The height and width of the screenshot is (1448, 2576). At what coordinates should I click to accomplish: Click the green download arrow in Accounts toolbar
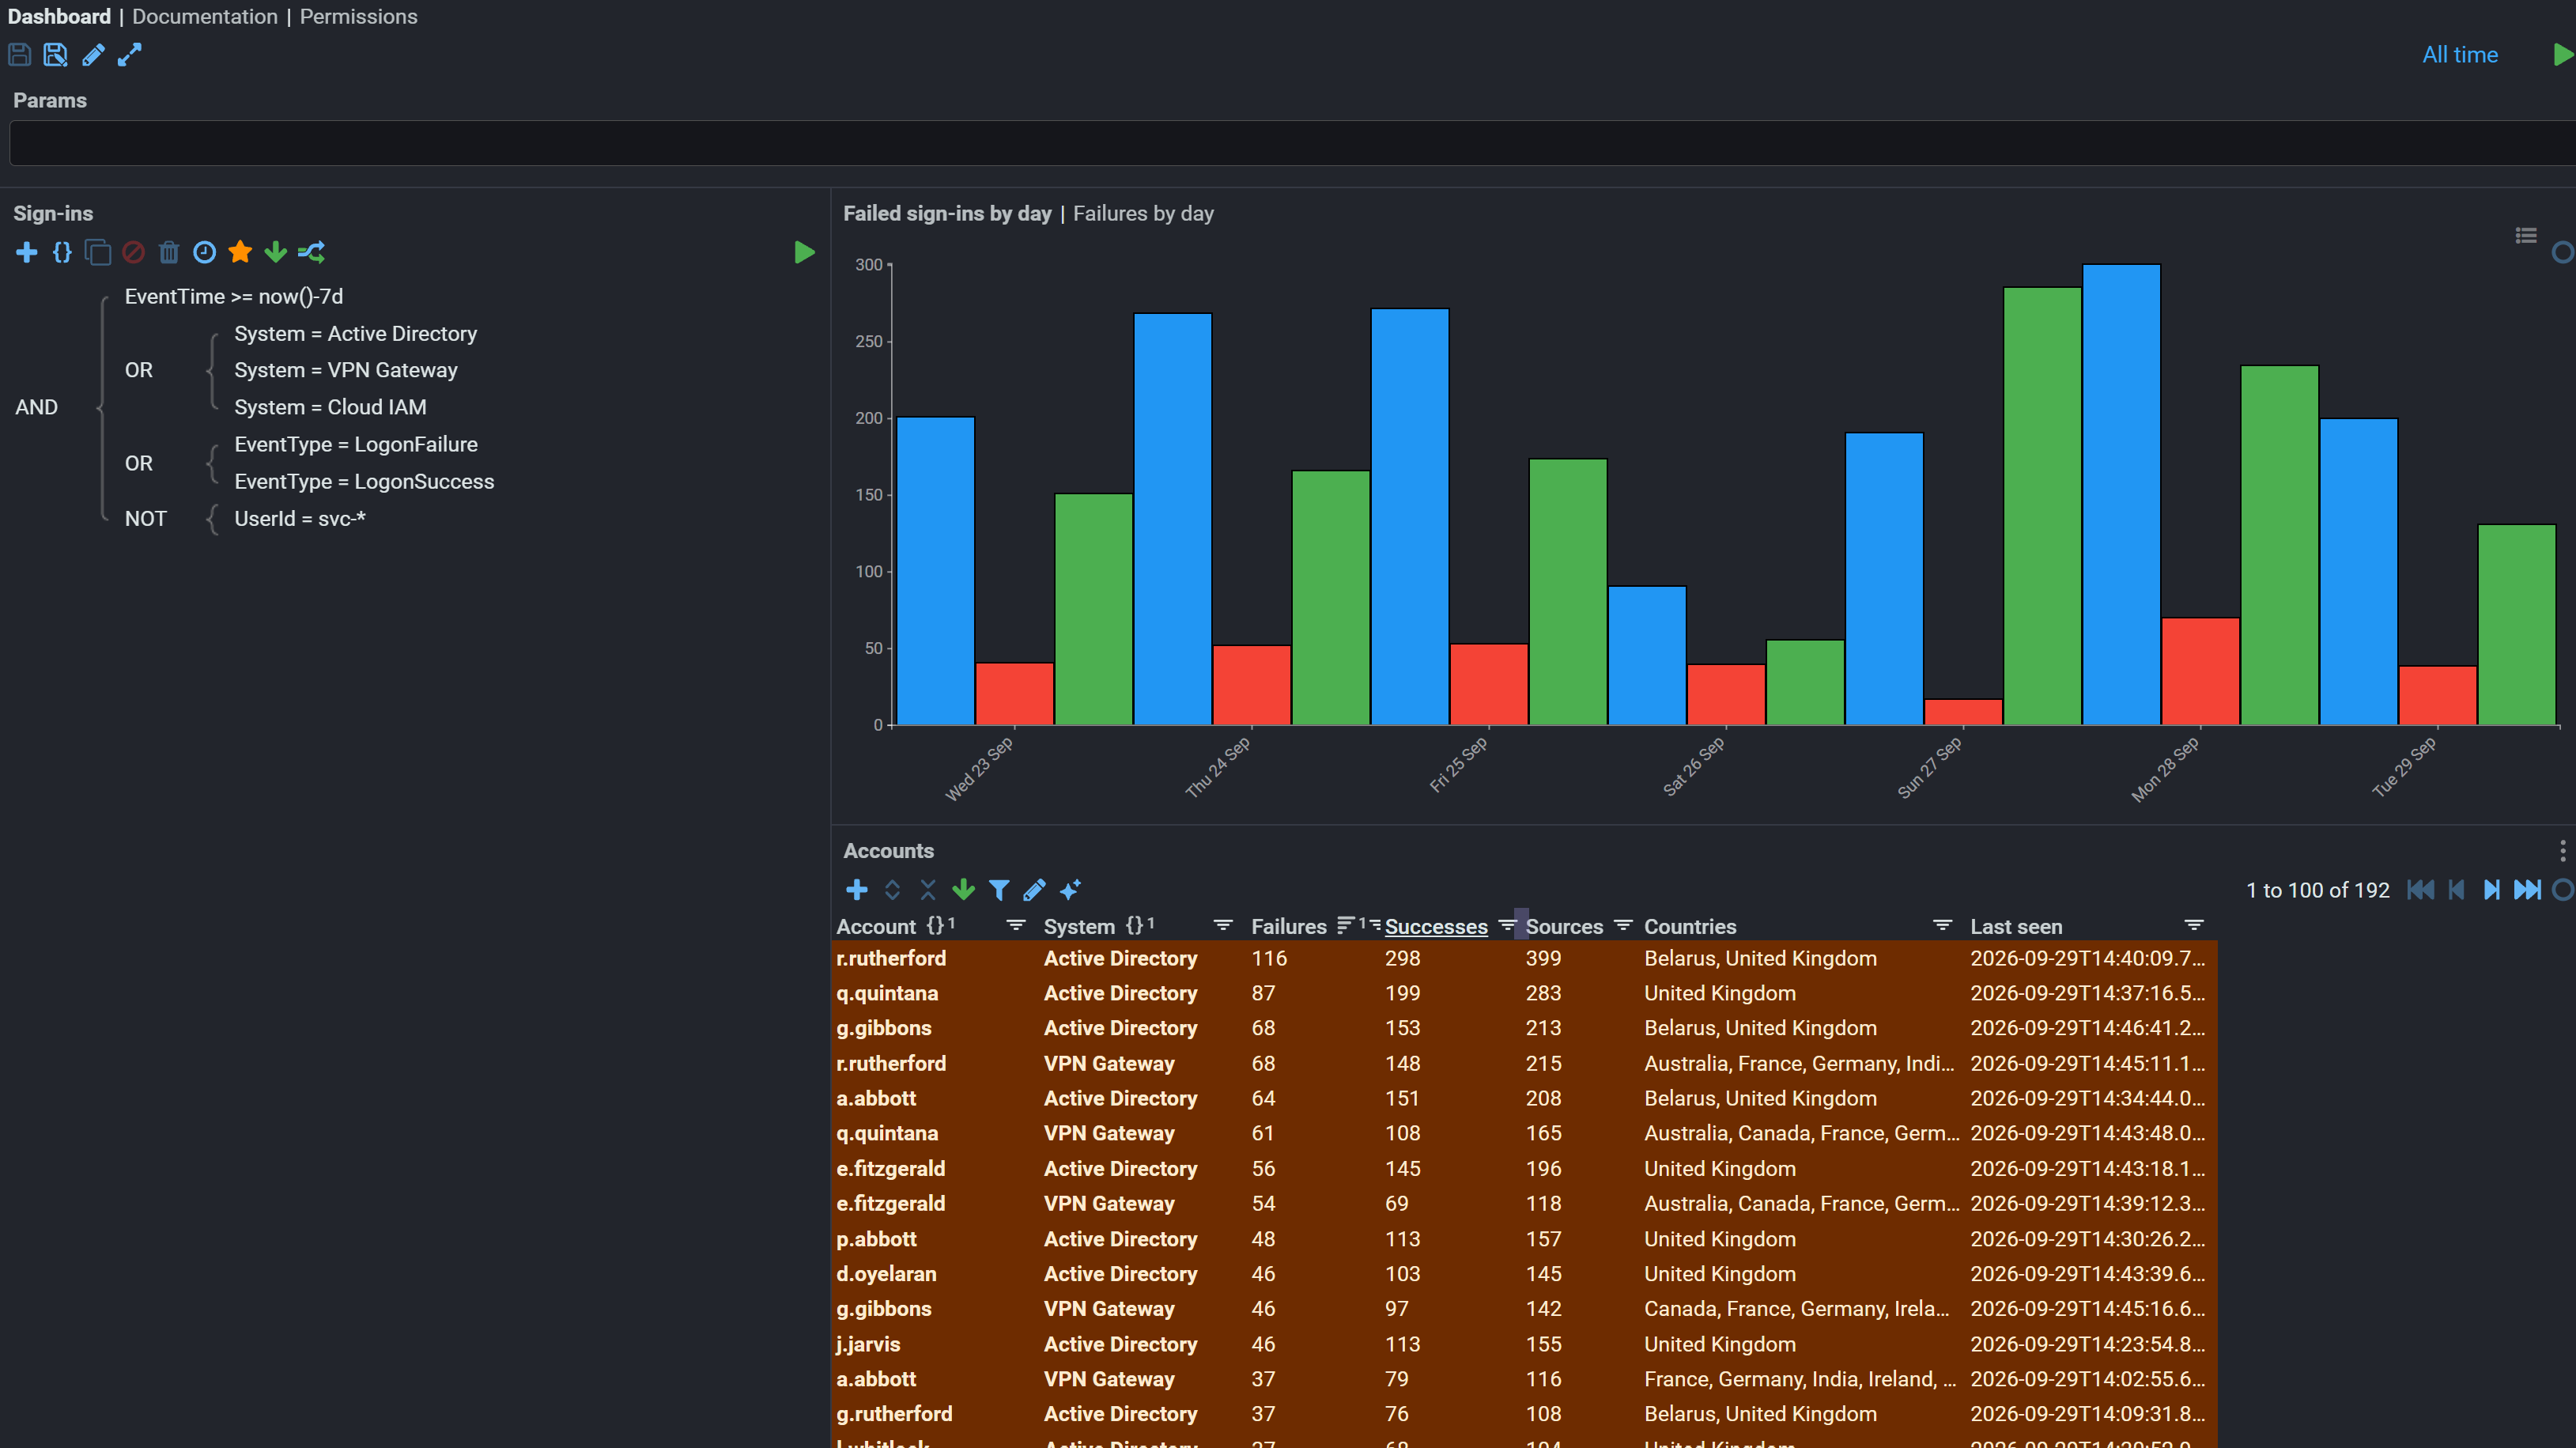click(963, 890)
